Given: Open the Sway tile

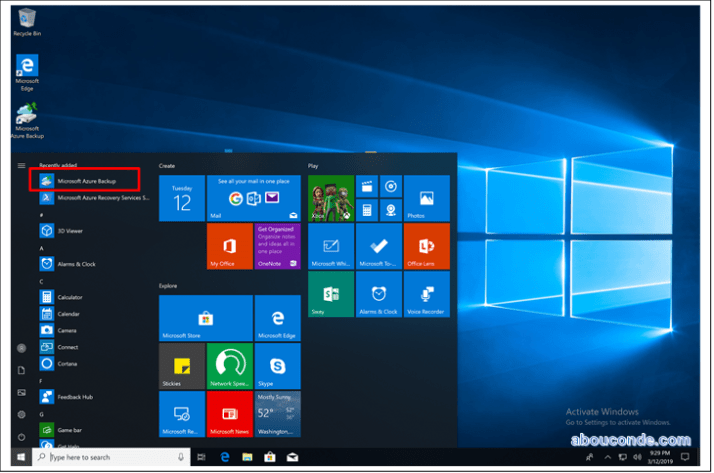Looking at the screenshot, I should pyautogui.click(x=329, y=295).
